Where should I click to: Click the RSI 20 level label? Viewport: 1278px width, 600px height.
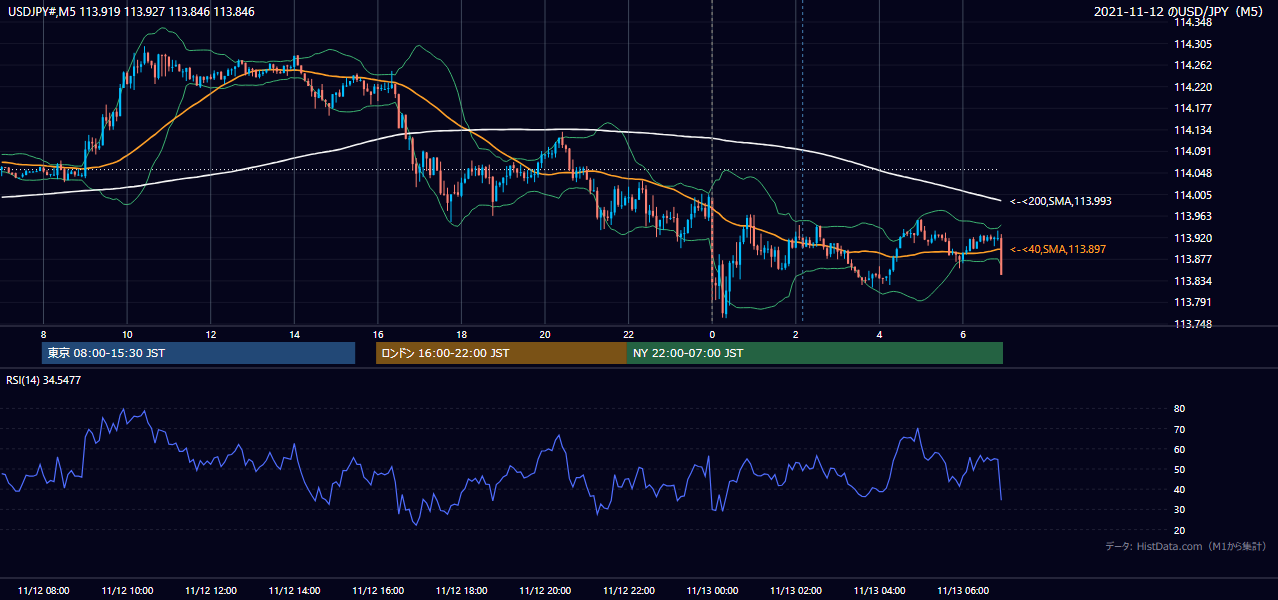point(1179,530)
